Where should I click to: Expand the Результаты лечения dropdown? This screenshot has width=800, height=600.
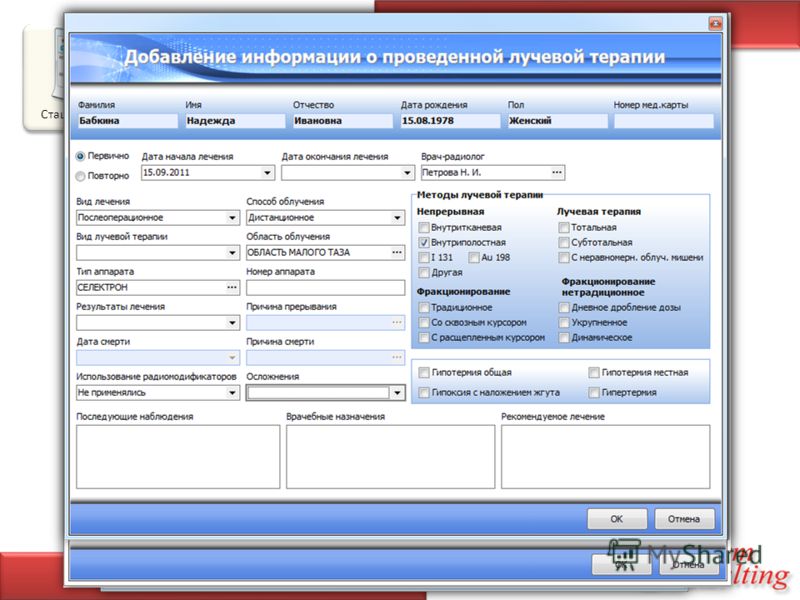pyautogui.click(x=232, y=322)
